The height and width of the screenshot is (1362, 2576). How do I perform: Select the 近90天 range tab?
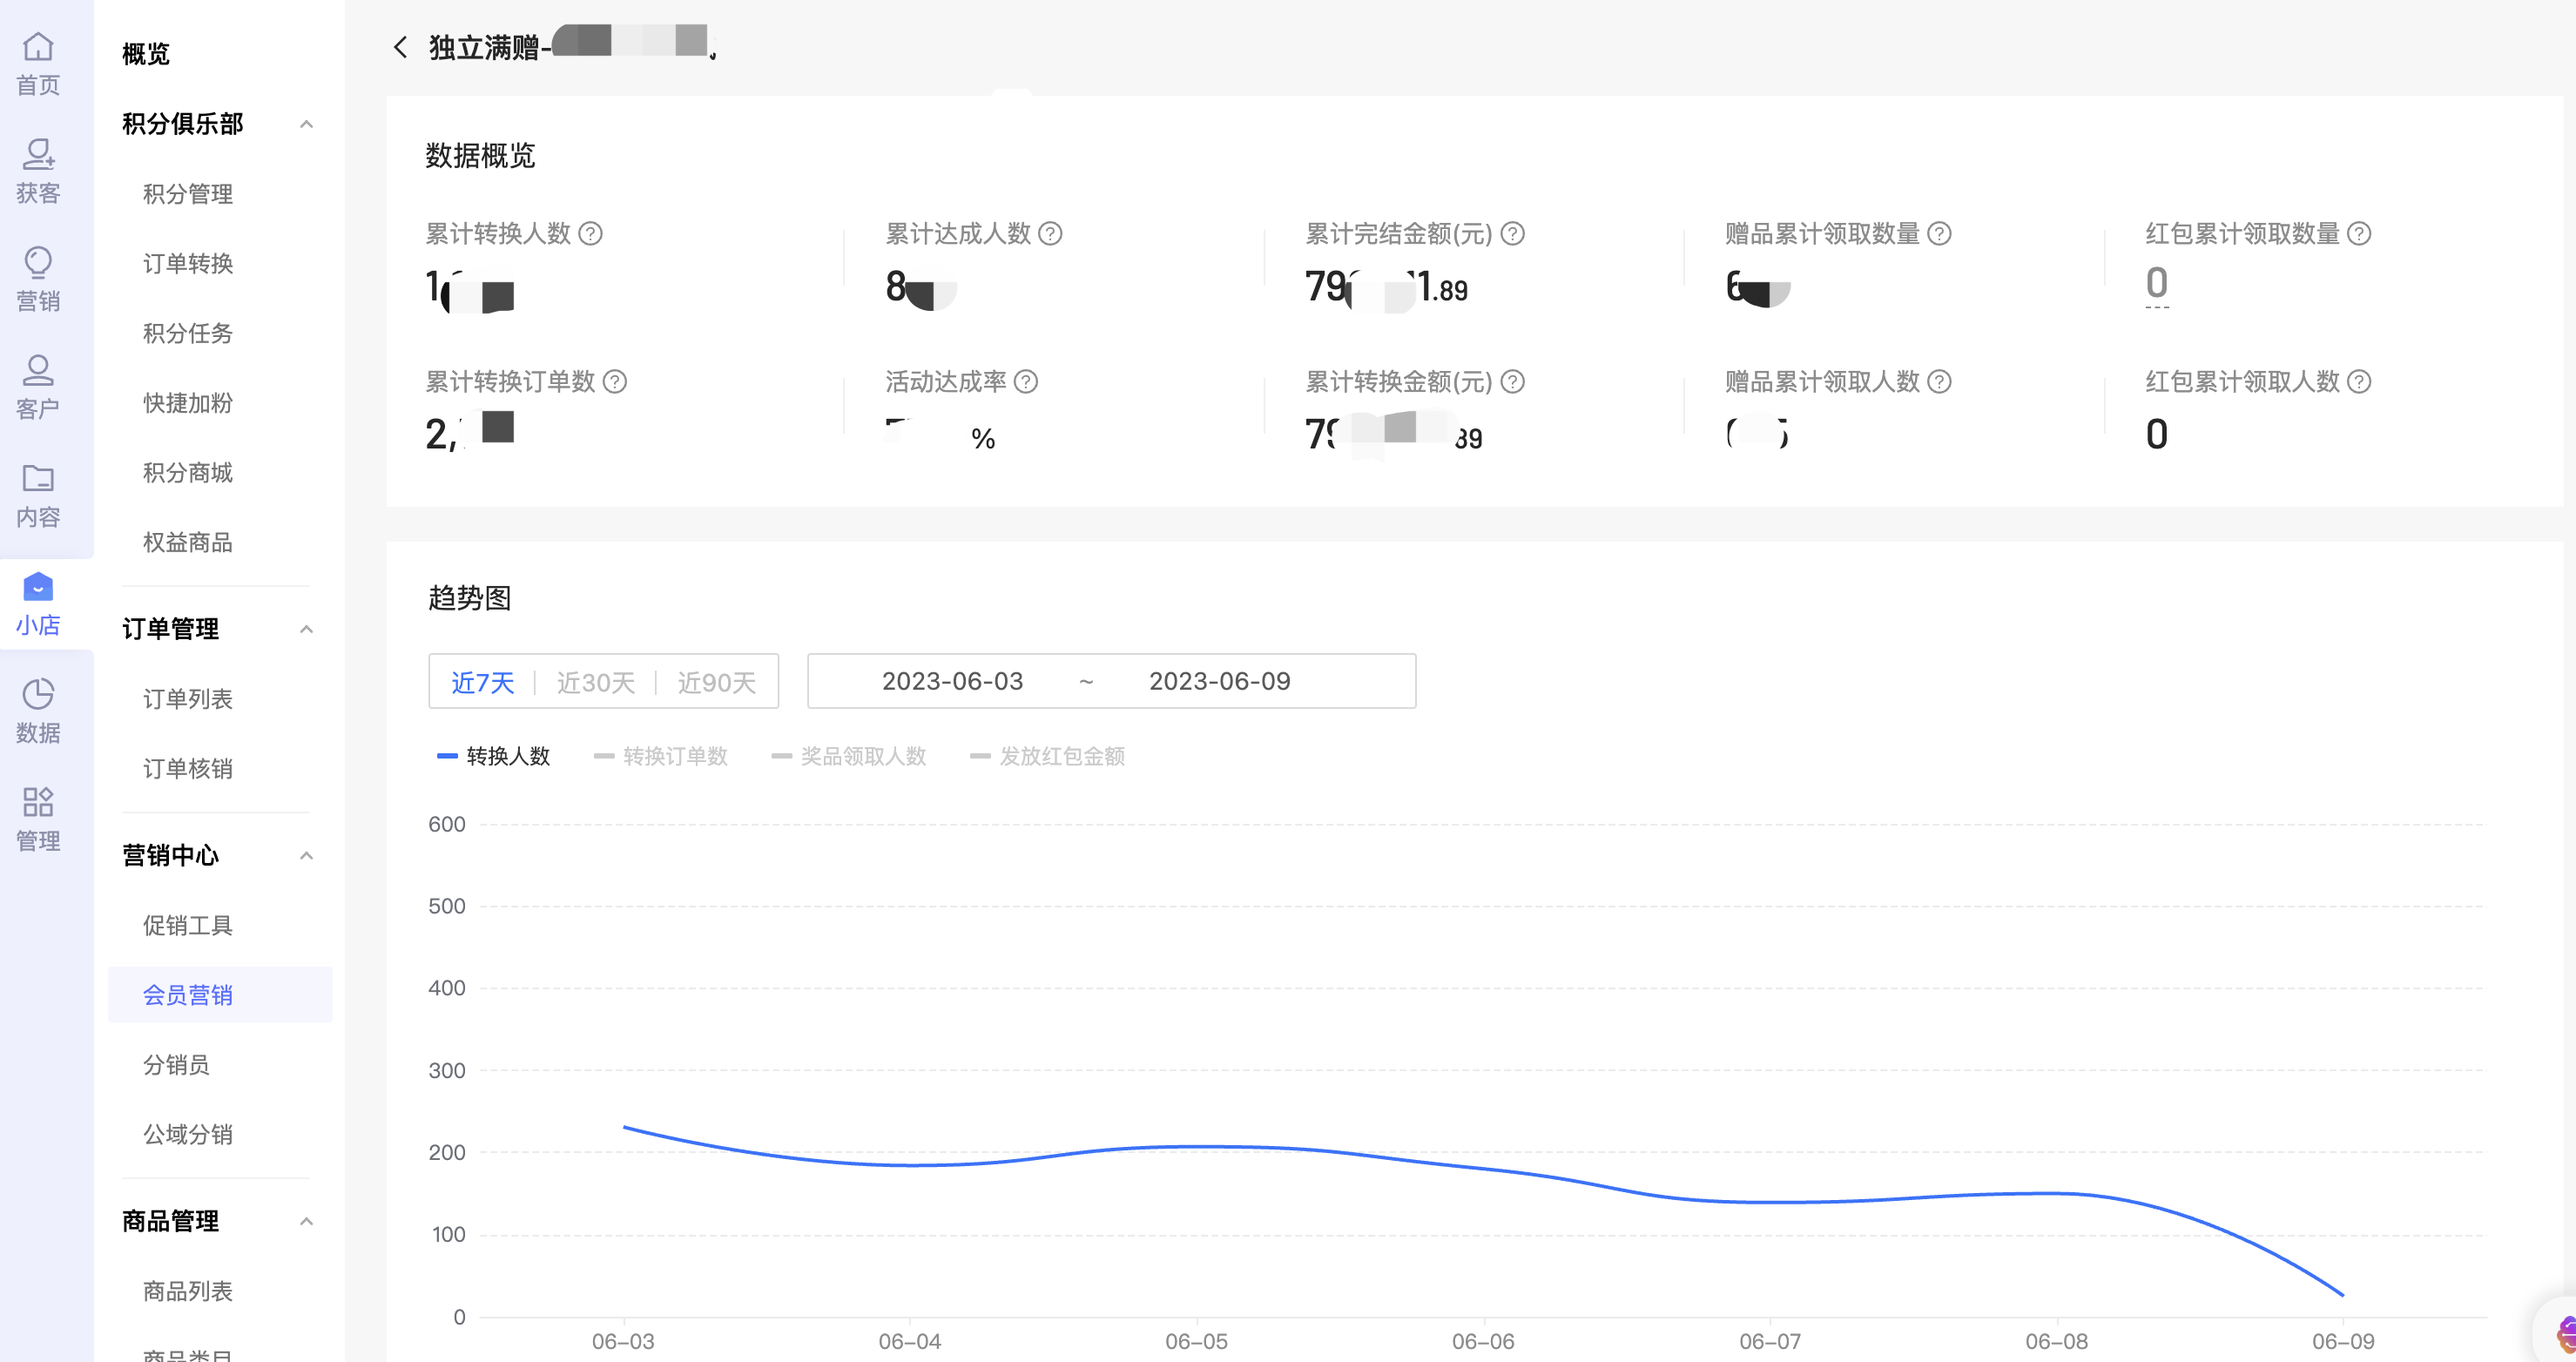(717, 683)
